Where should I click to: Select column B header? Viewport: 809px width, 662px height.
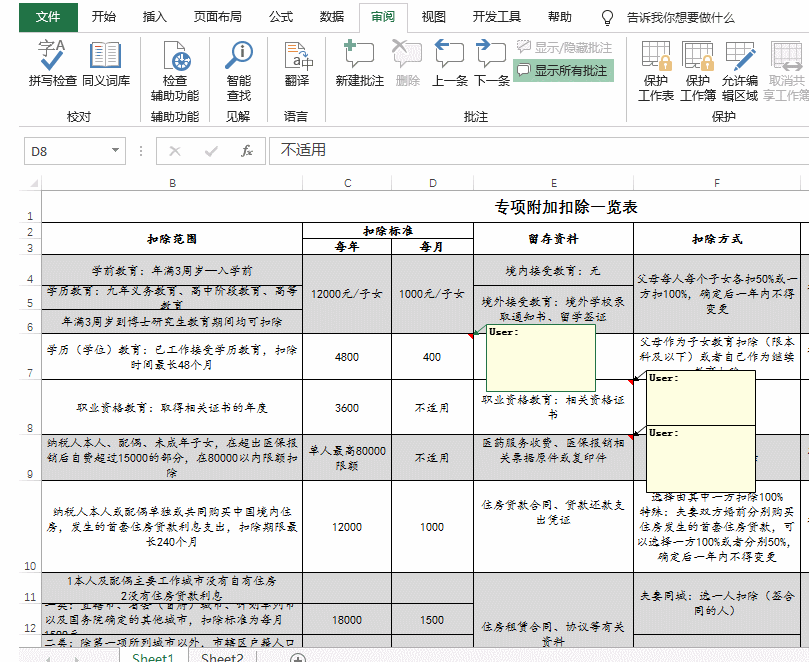tap(172, 183)
